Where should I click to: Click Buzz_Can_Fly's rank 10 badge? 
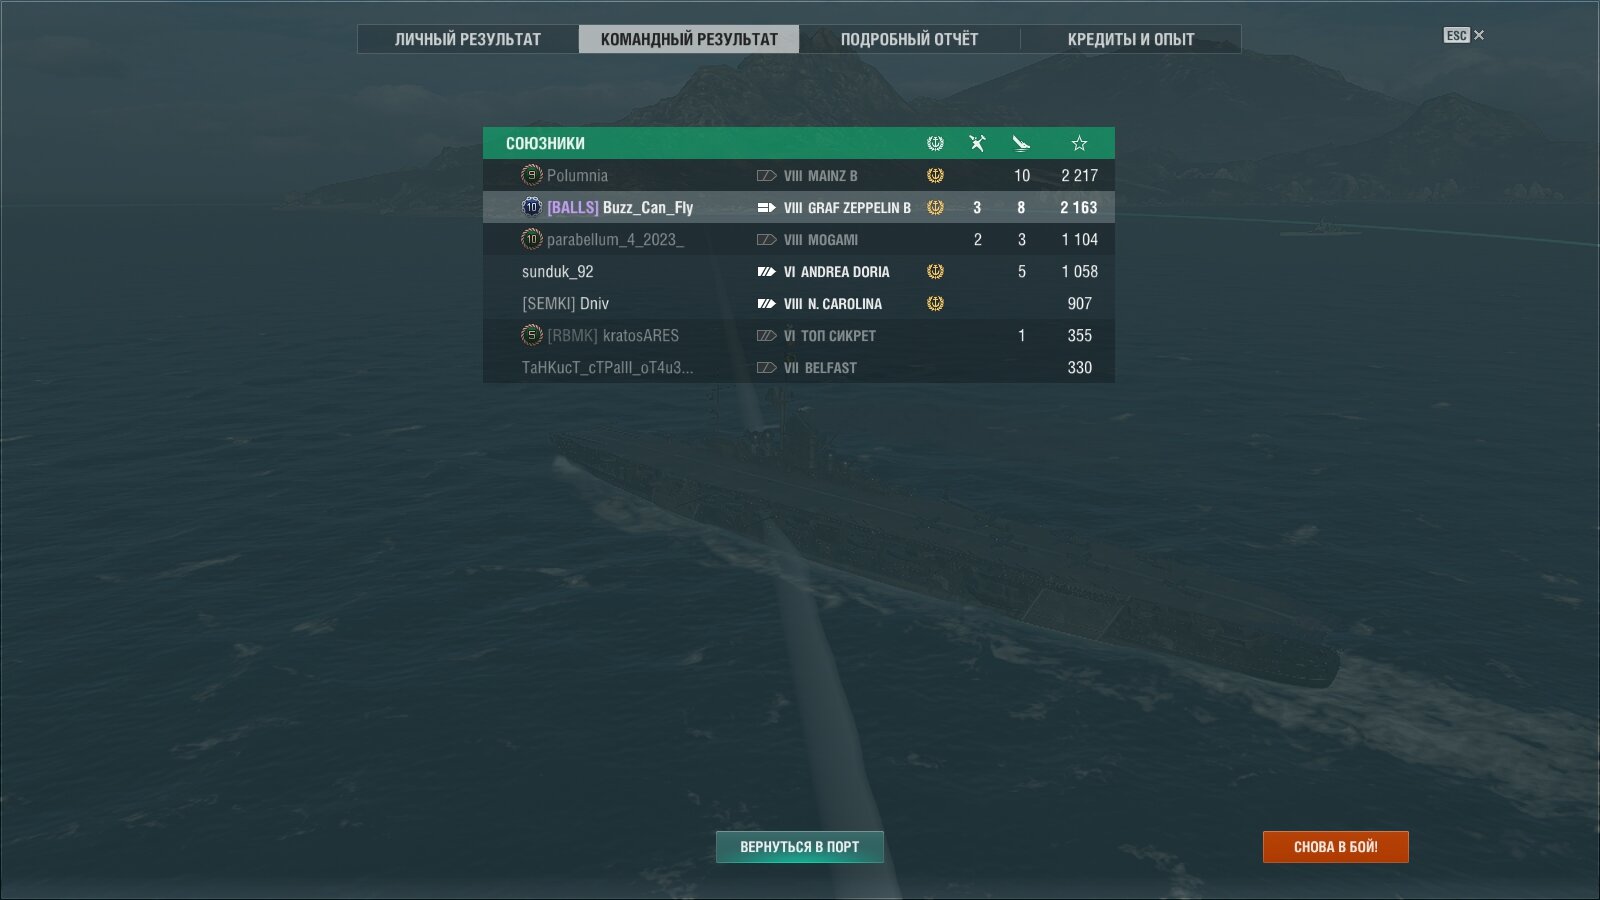pyautogui.click(x=532, y=207)
